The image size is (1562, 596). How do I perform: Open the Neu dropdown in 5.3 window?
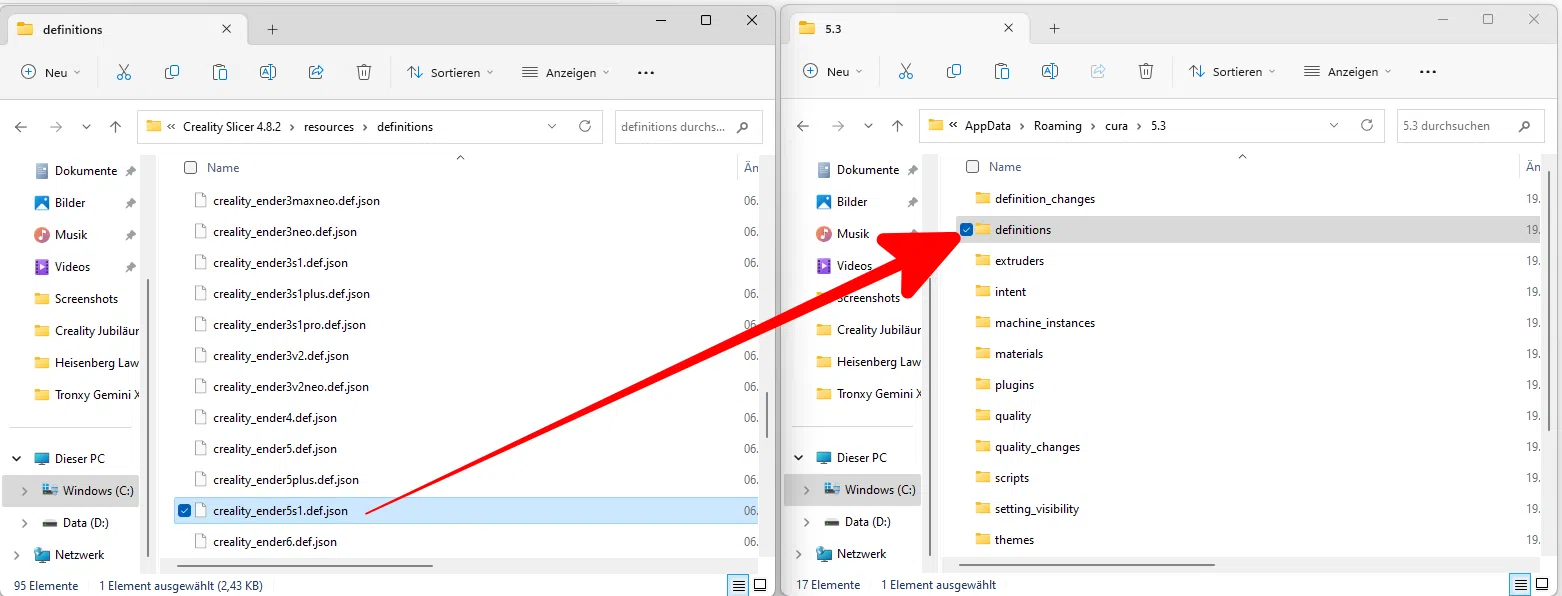(x=833, y=71)
